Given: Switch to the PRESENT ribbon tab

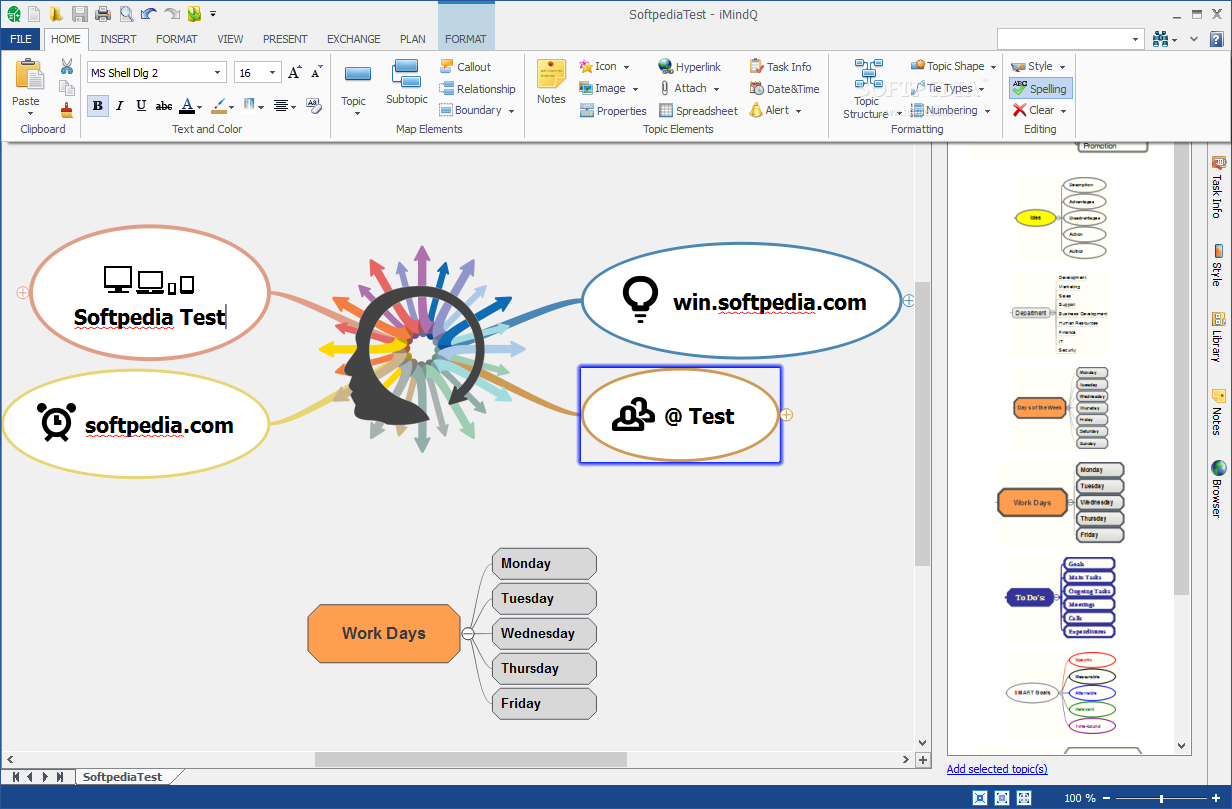Looking at the screenshot, I should point(285,39).
